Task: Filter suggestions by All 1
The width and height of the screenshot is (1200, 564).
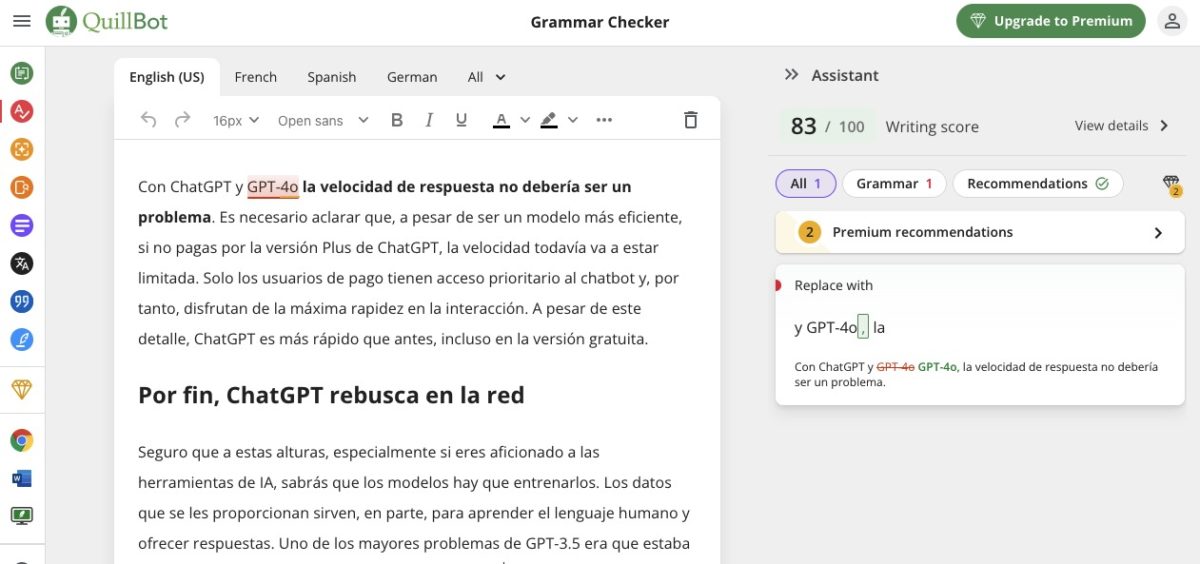Action: tap(806, 184)
